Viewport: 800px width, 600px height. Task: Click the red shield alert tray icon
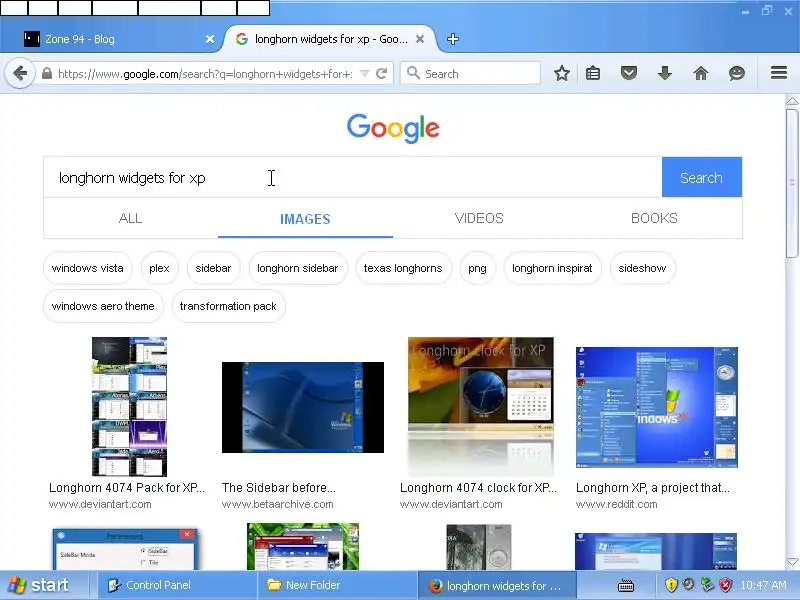[725, 585]
